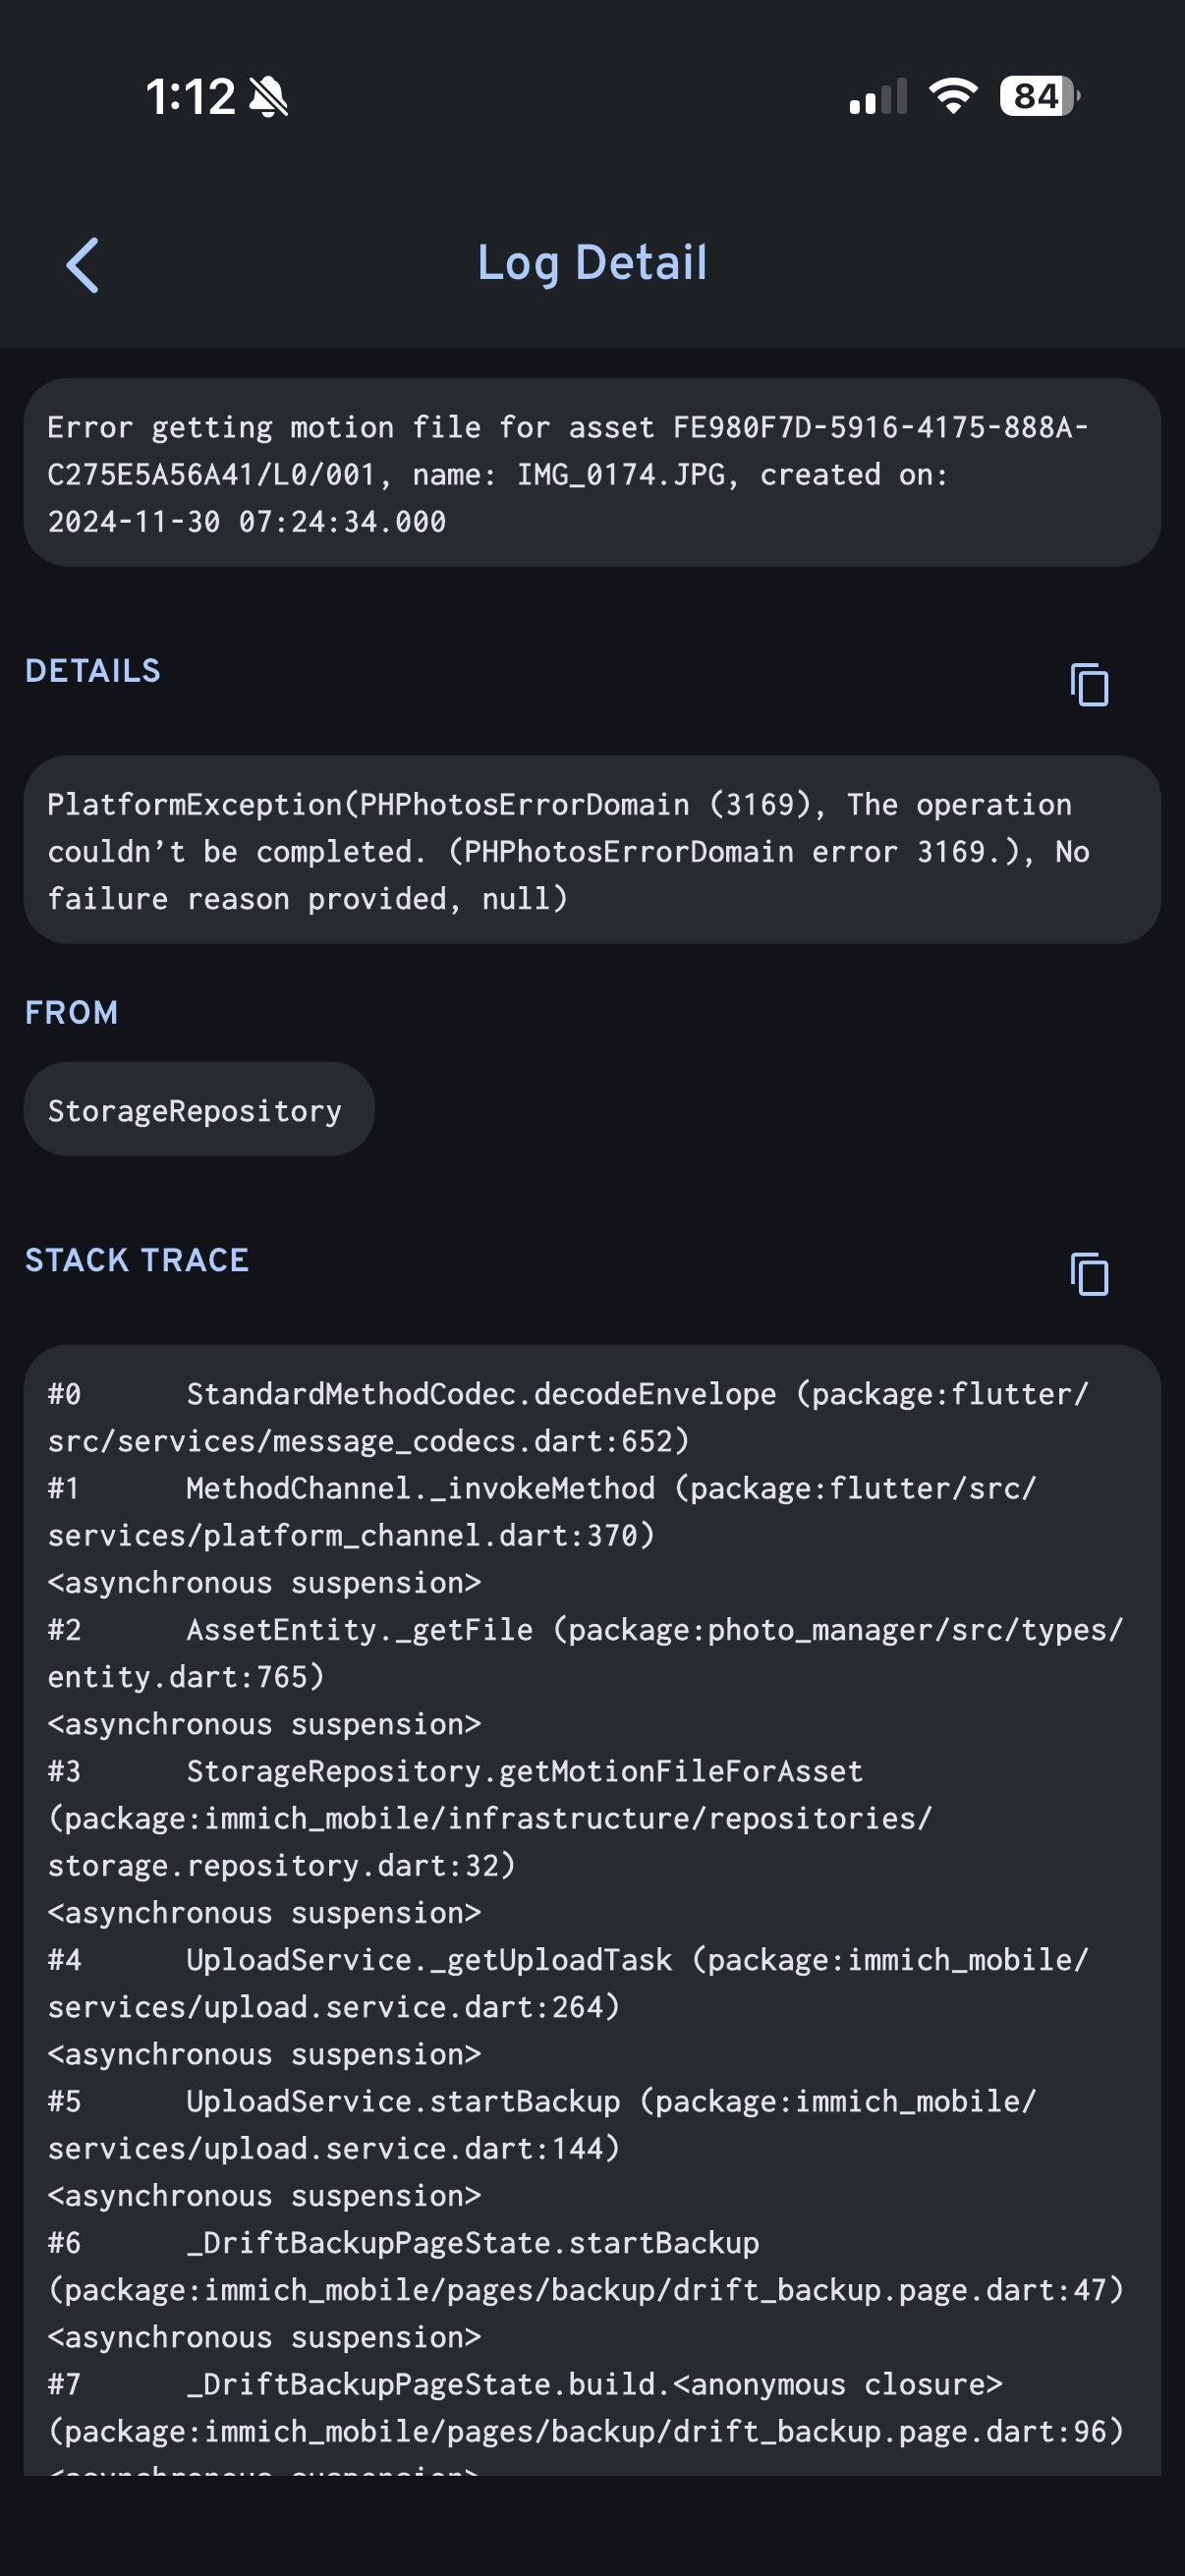Tap the clock time in status bar

(190, 97)
